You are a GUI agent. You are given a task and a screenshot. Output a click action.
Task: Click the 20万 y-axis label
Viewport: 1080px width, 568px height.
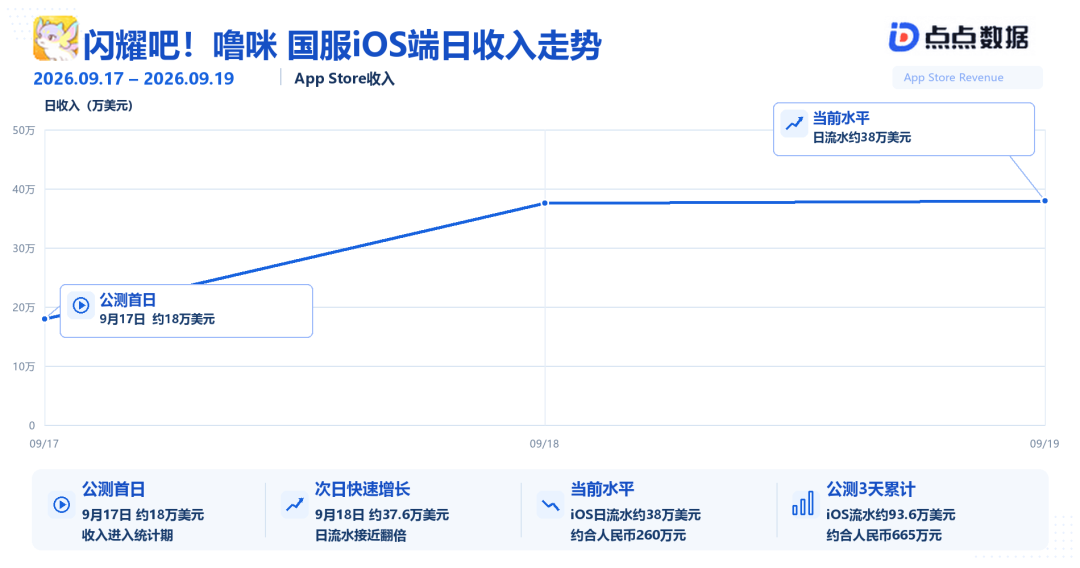click(x=23, y=308)
